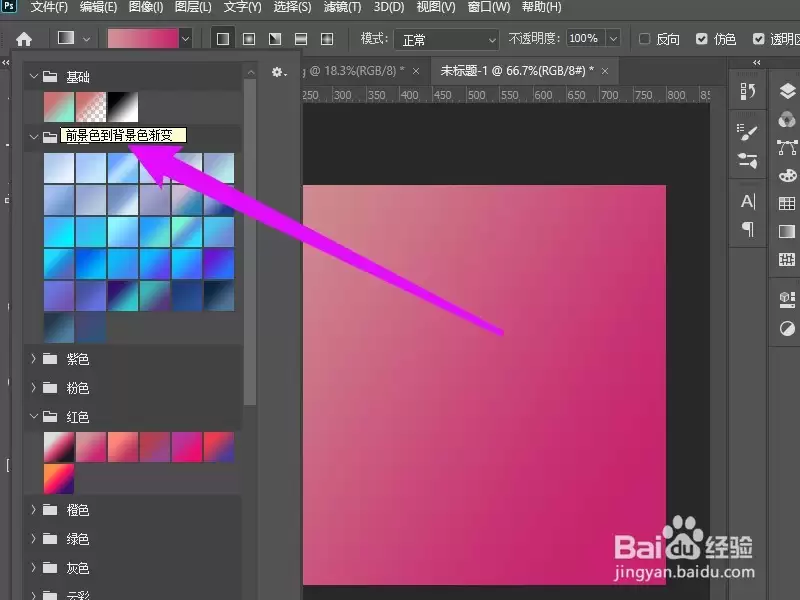This screenshot has height=600, width=800.
Task: Toggle the 透明区域 checkbox
Action: [759, 39]
